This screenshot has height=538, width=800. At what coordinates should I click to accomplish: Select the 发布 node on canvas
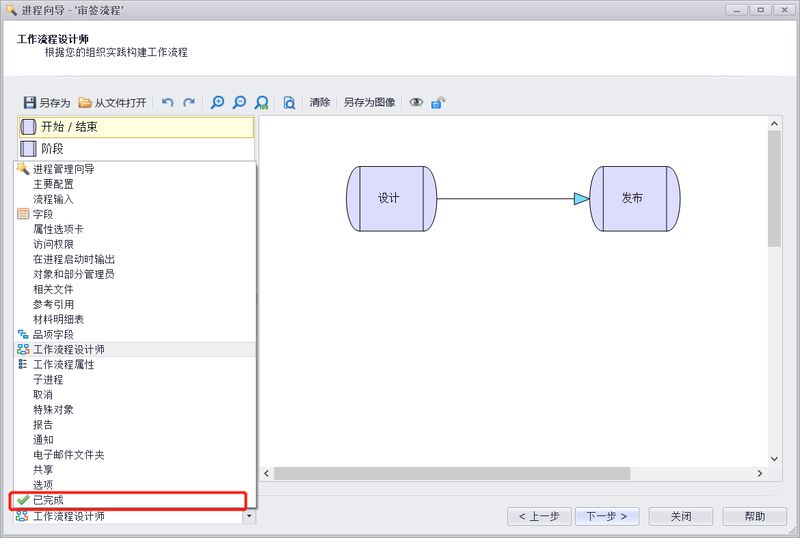(x=634, y=198)
